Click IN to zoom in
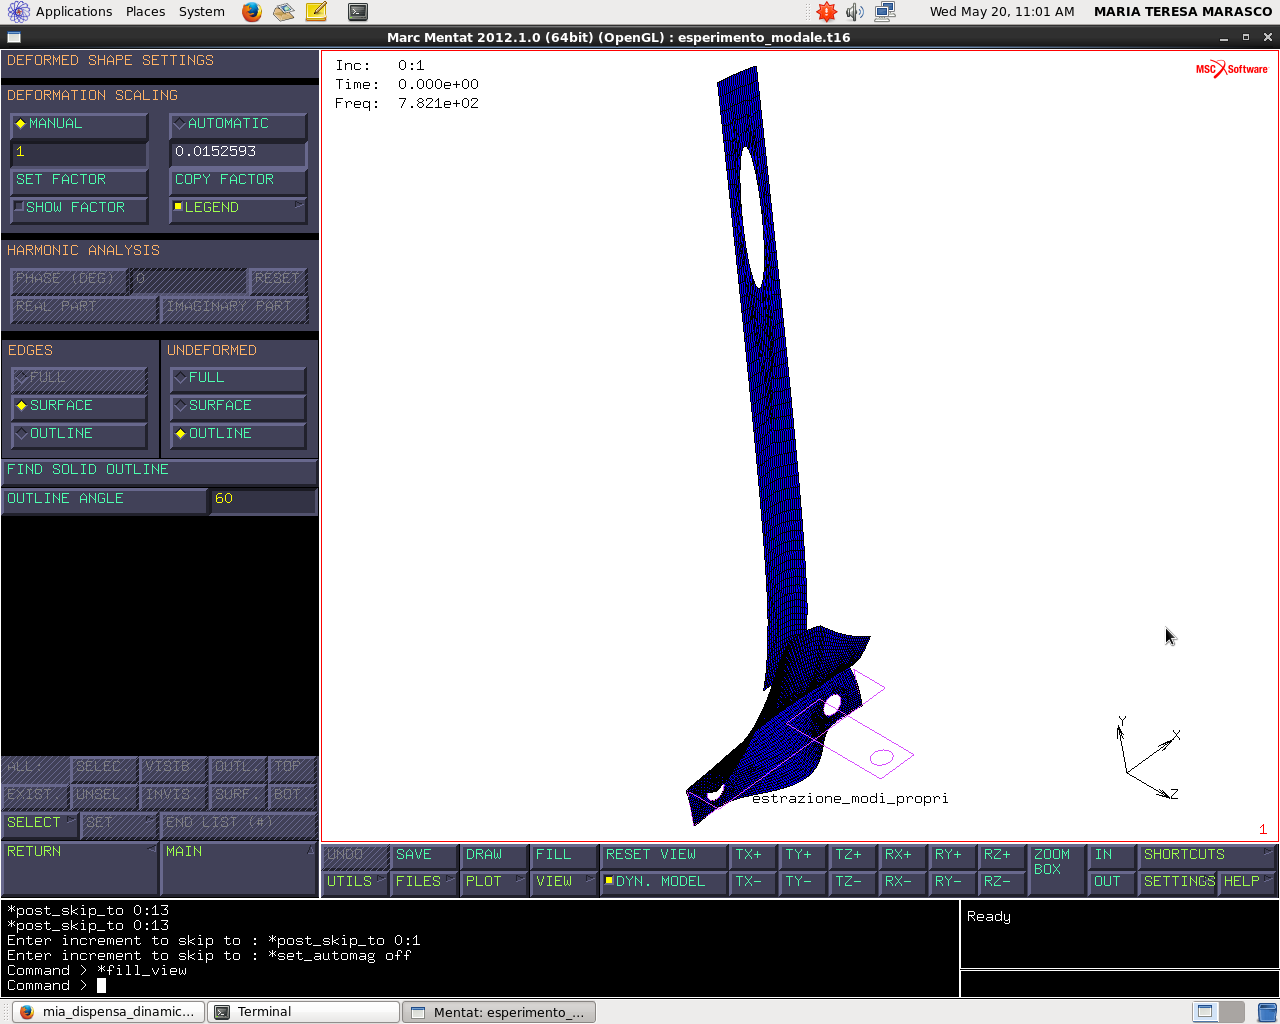 pyautogui.click(x=1113, y=855)
